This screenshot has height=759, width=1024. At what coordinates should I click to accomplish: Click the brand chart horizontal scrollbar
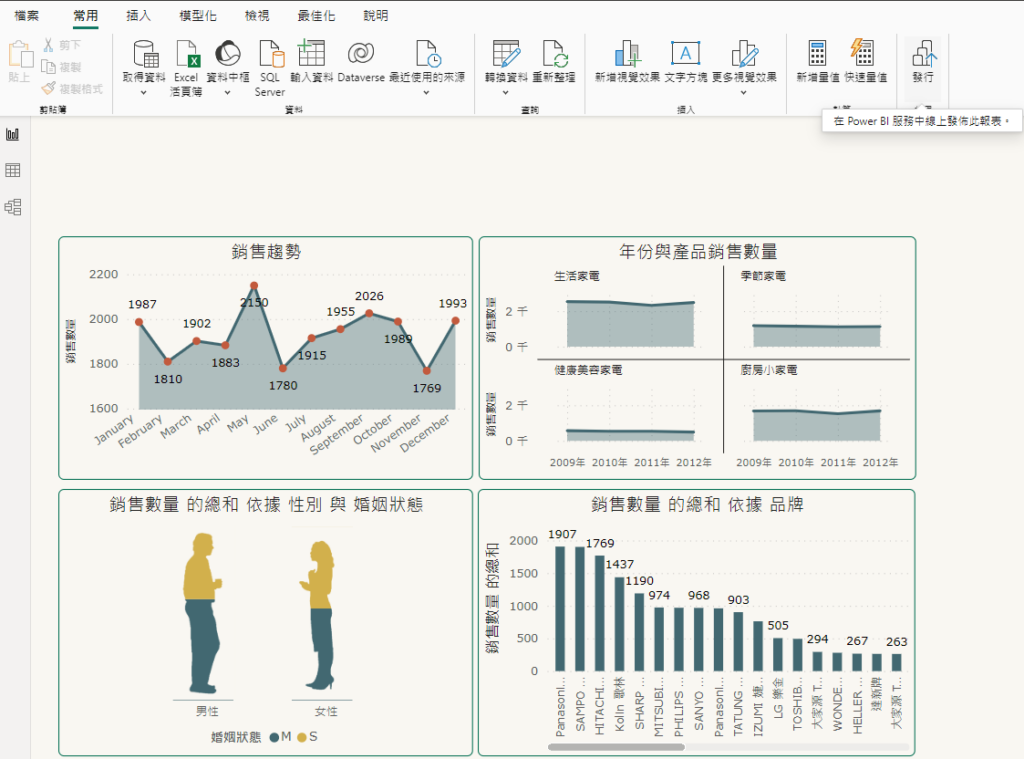pos(616,746)
